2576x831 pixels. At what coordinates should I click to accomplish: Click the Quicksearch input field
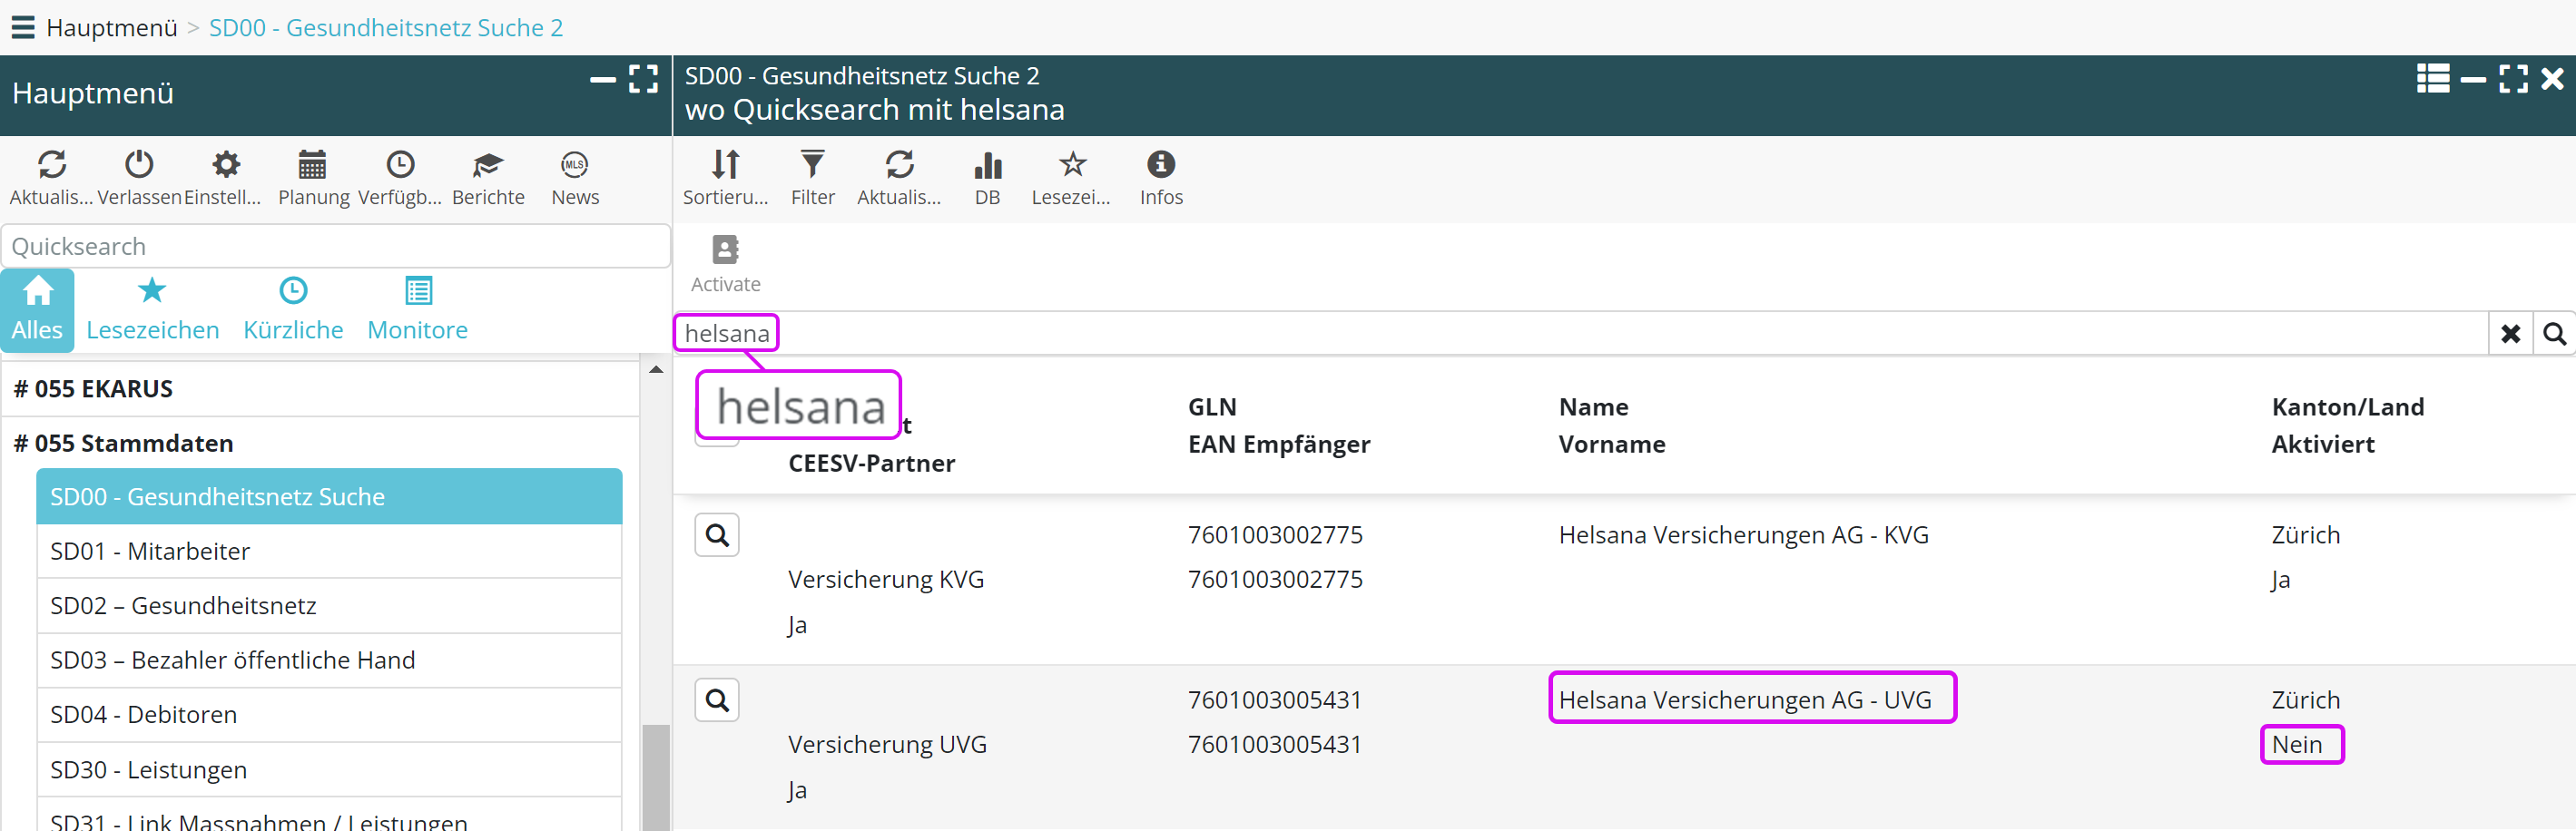pyautogui.click(x=335, y=246)
